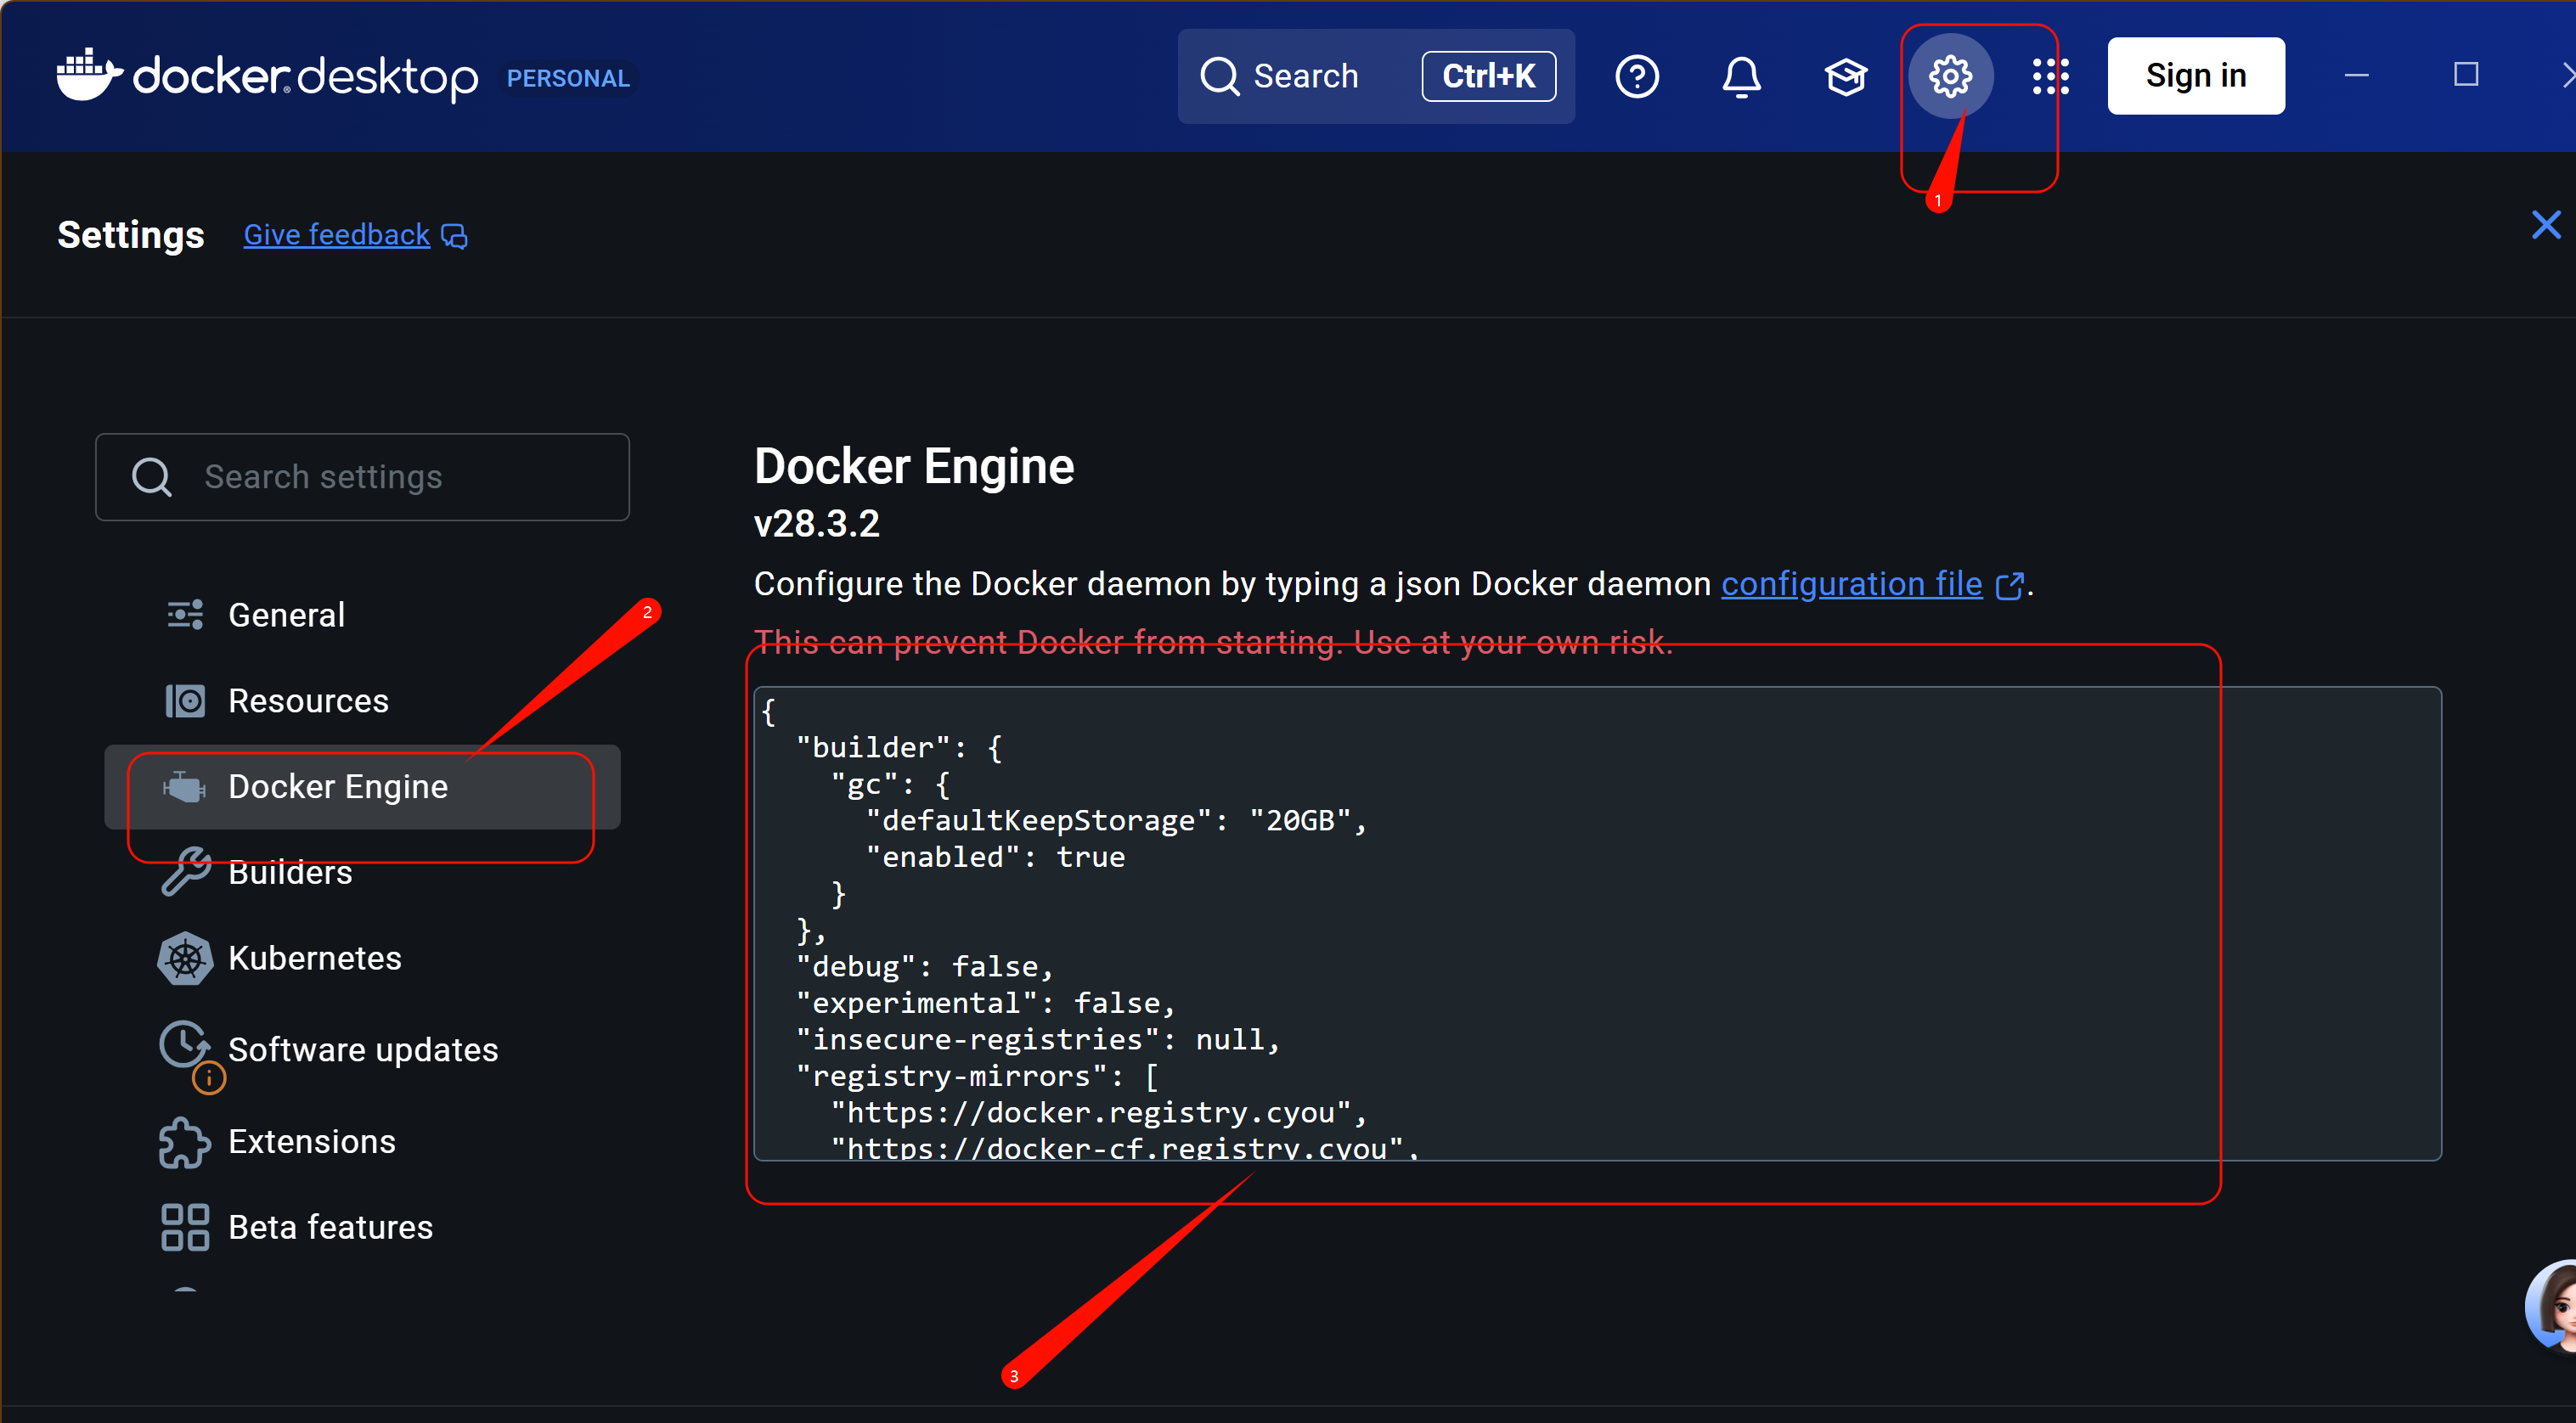Click the Builders wrench icon
The image size is (2576, 1423).
(185, 871)
